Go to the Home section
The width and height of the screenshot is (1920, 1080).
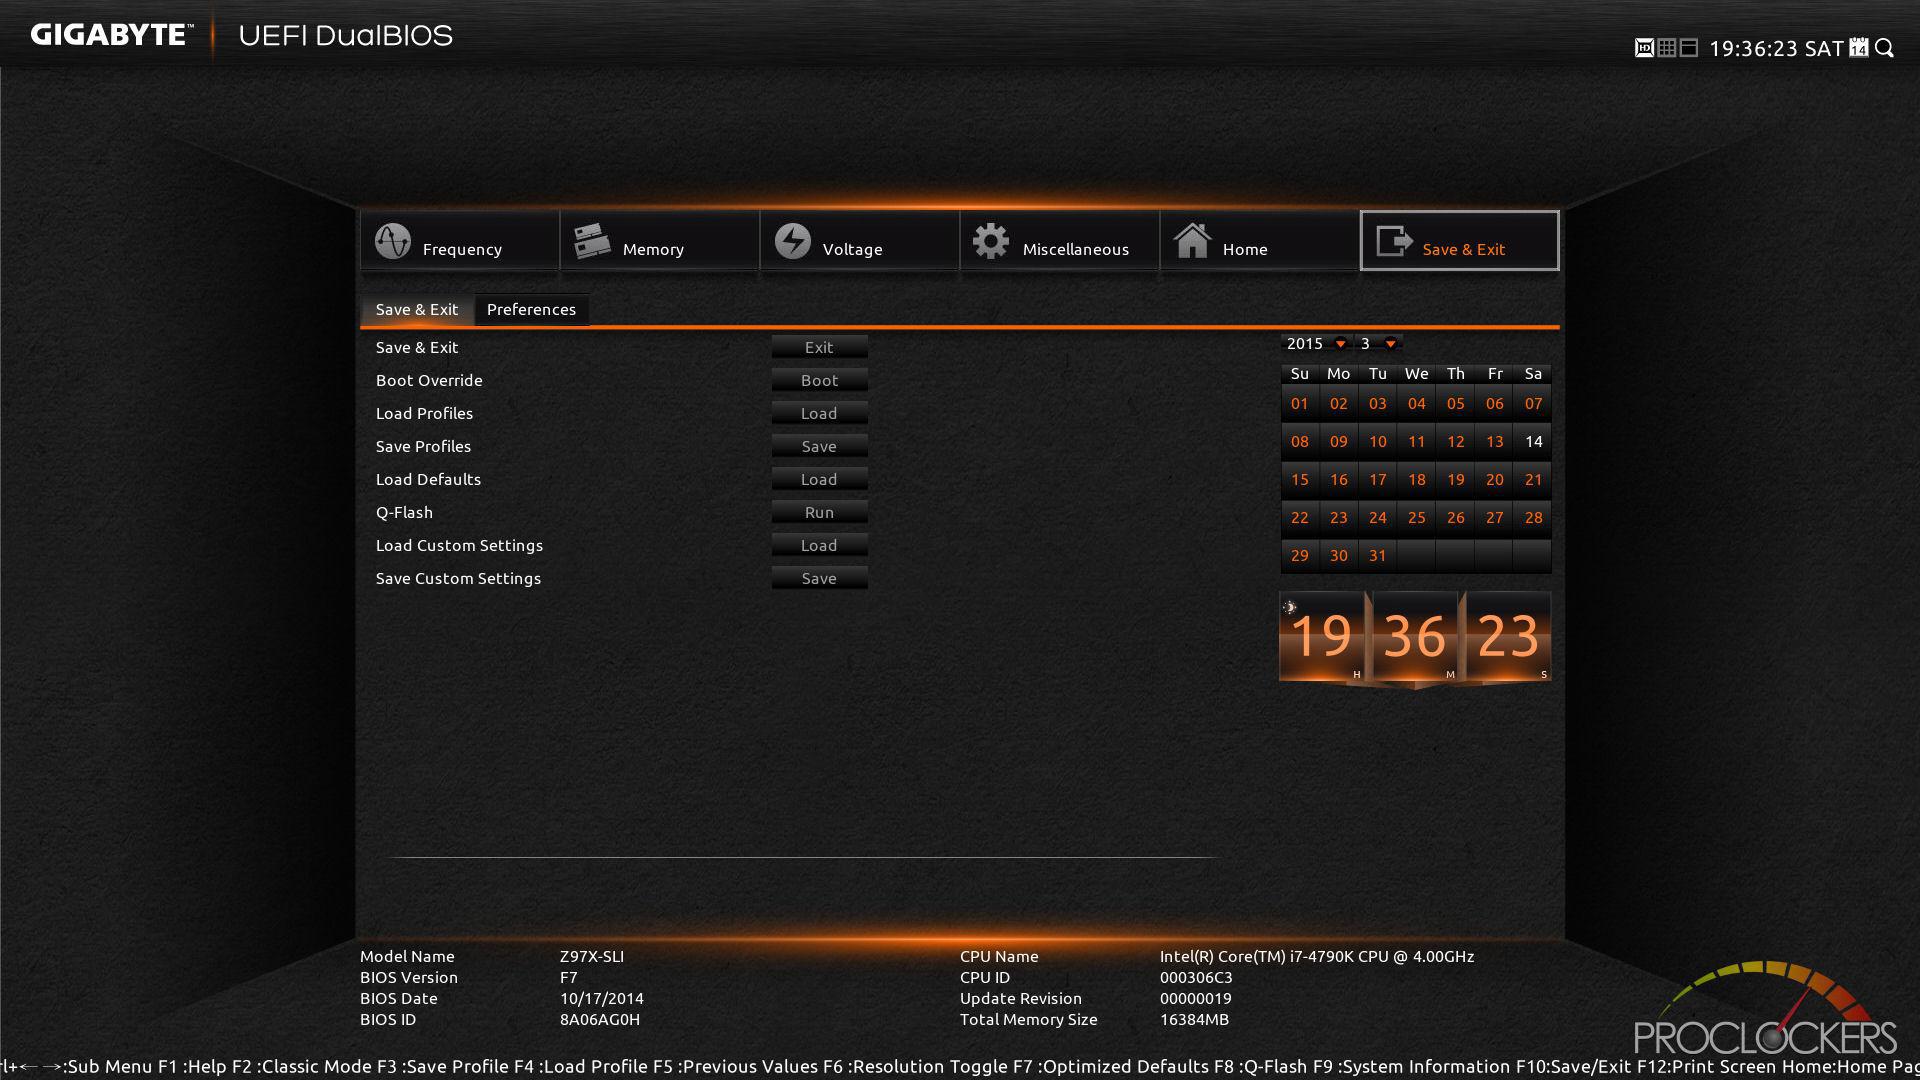click(x=1260, y=241)
